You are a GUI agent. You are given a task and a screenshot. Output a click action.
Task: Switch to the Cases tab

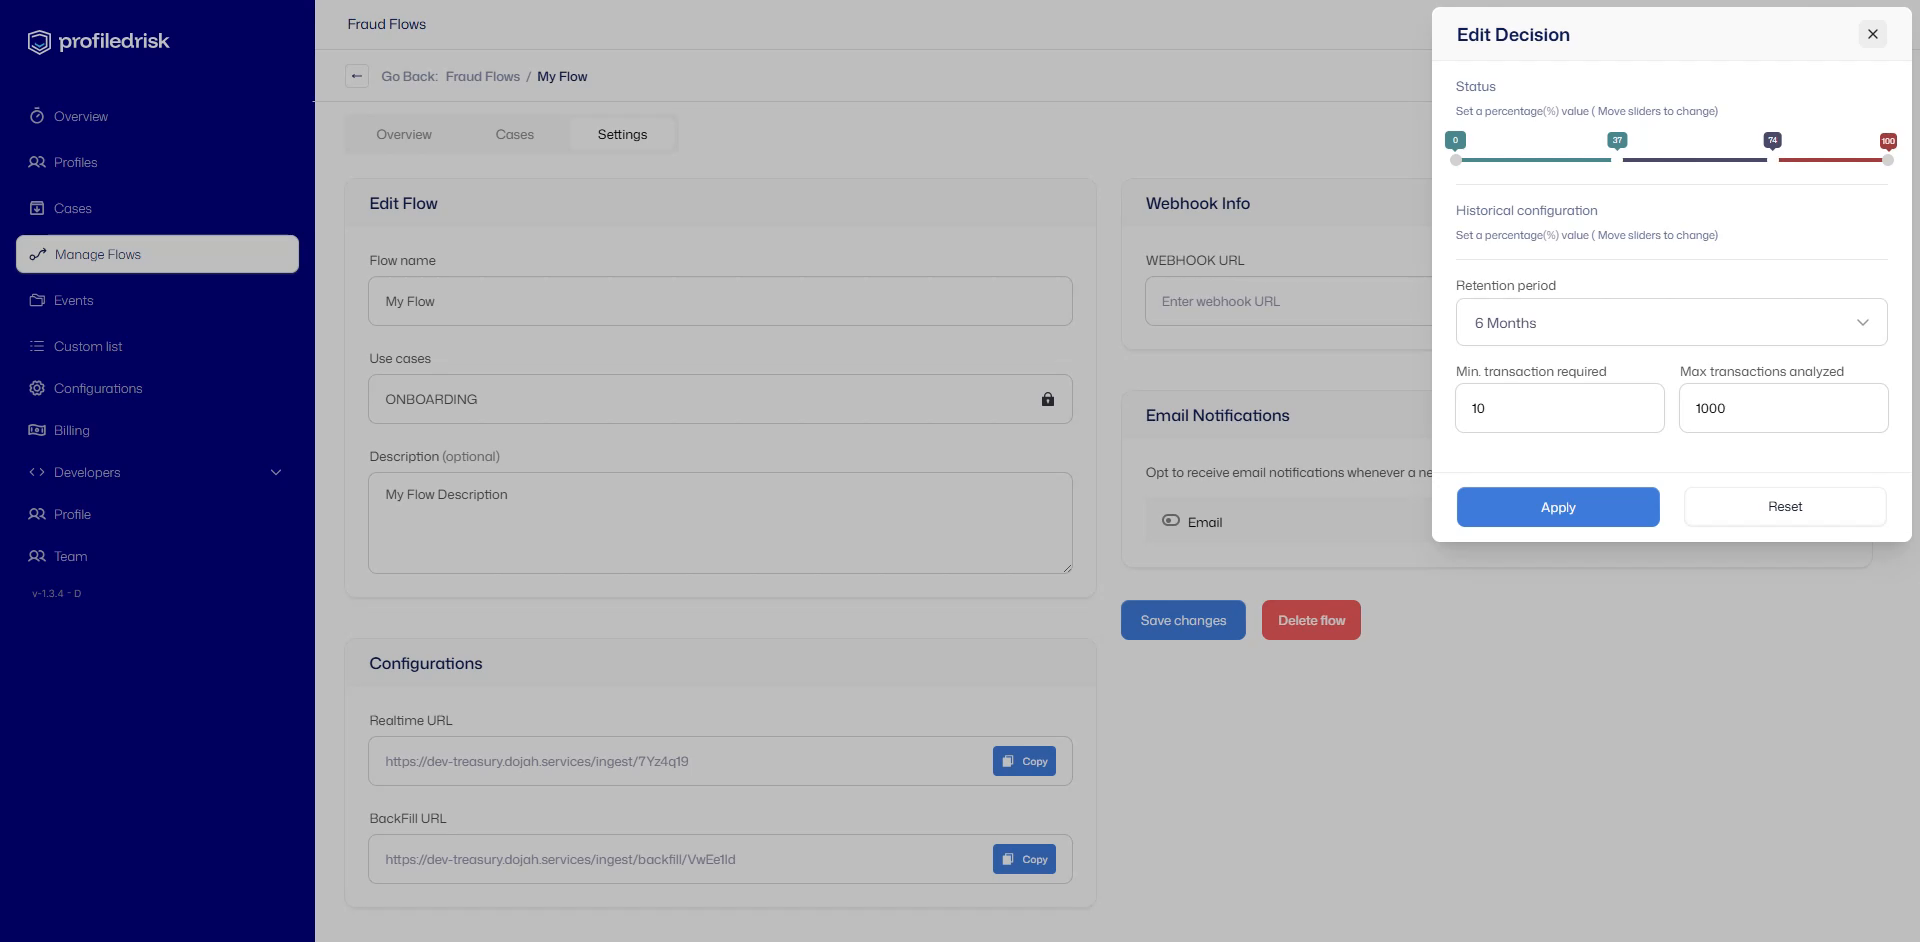click(x=514, y=133)
